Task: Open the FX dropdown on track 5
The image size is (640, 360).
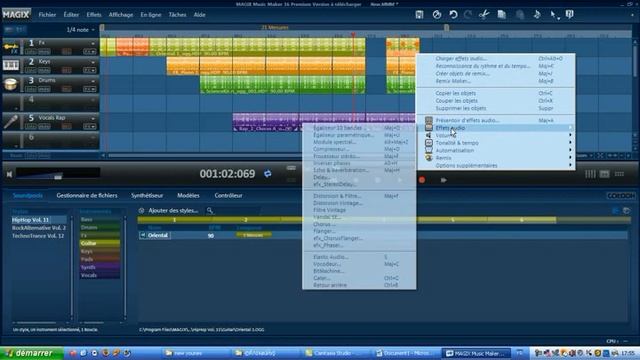Action: pos(89,127)
